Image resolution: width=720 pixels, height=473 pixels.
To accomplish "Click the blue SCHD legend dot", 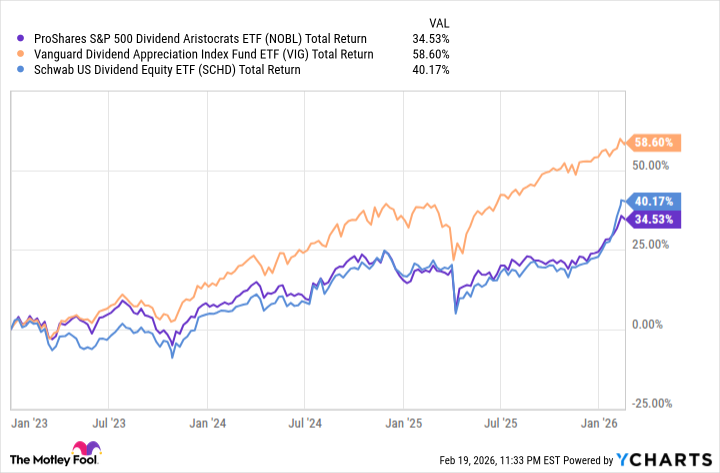I will click(11, 70).
